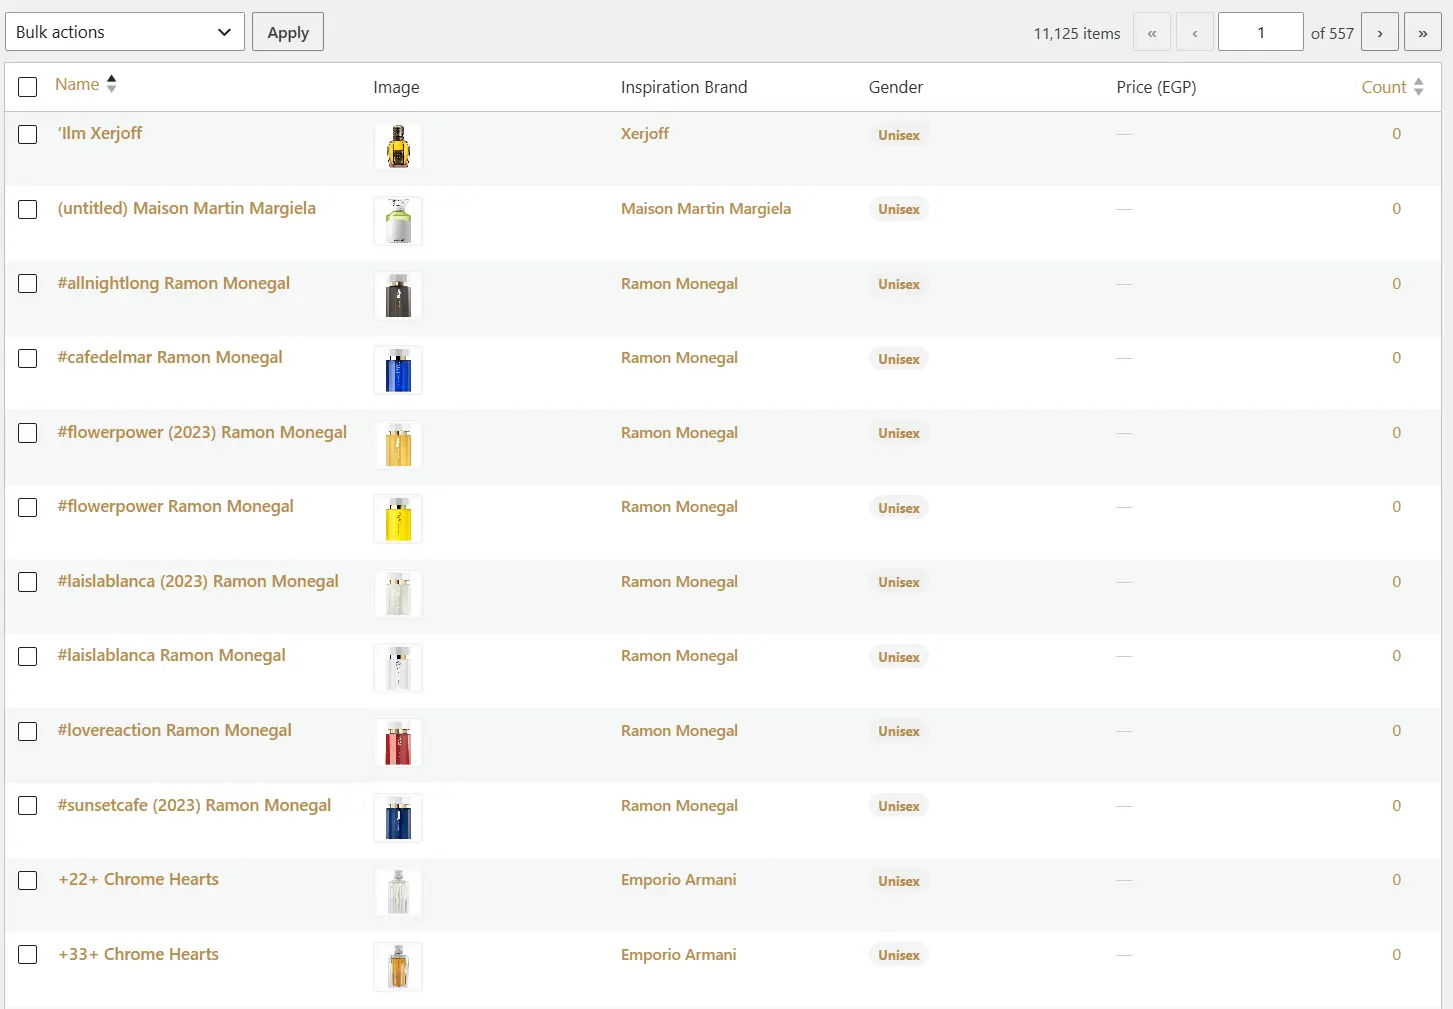Open #cafedelmar Ramon Monegal item
Screen dimensions: 1453x1009
[x=170, y=357]
